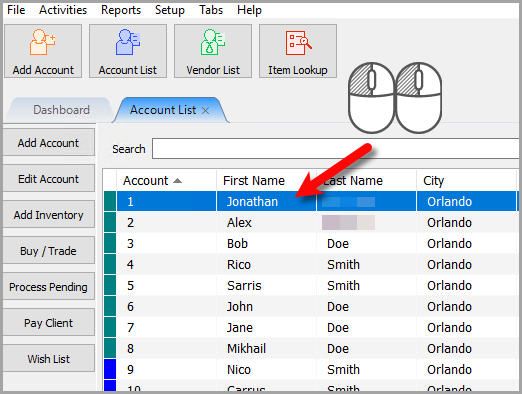Click the Pay Client button
The image size is (522, 394).
(x=49, y=323)
